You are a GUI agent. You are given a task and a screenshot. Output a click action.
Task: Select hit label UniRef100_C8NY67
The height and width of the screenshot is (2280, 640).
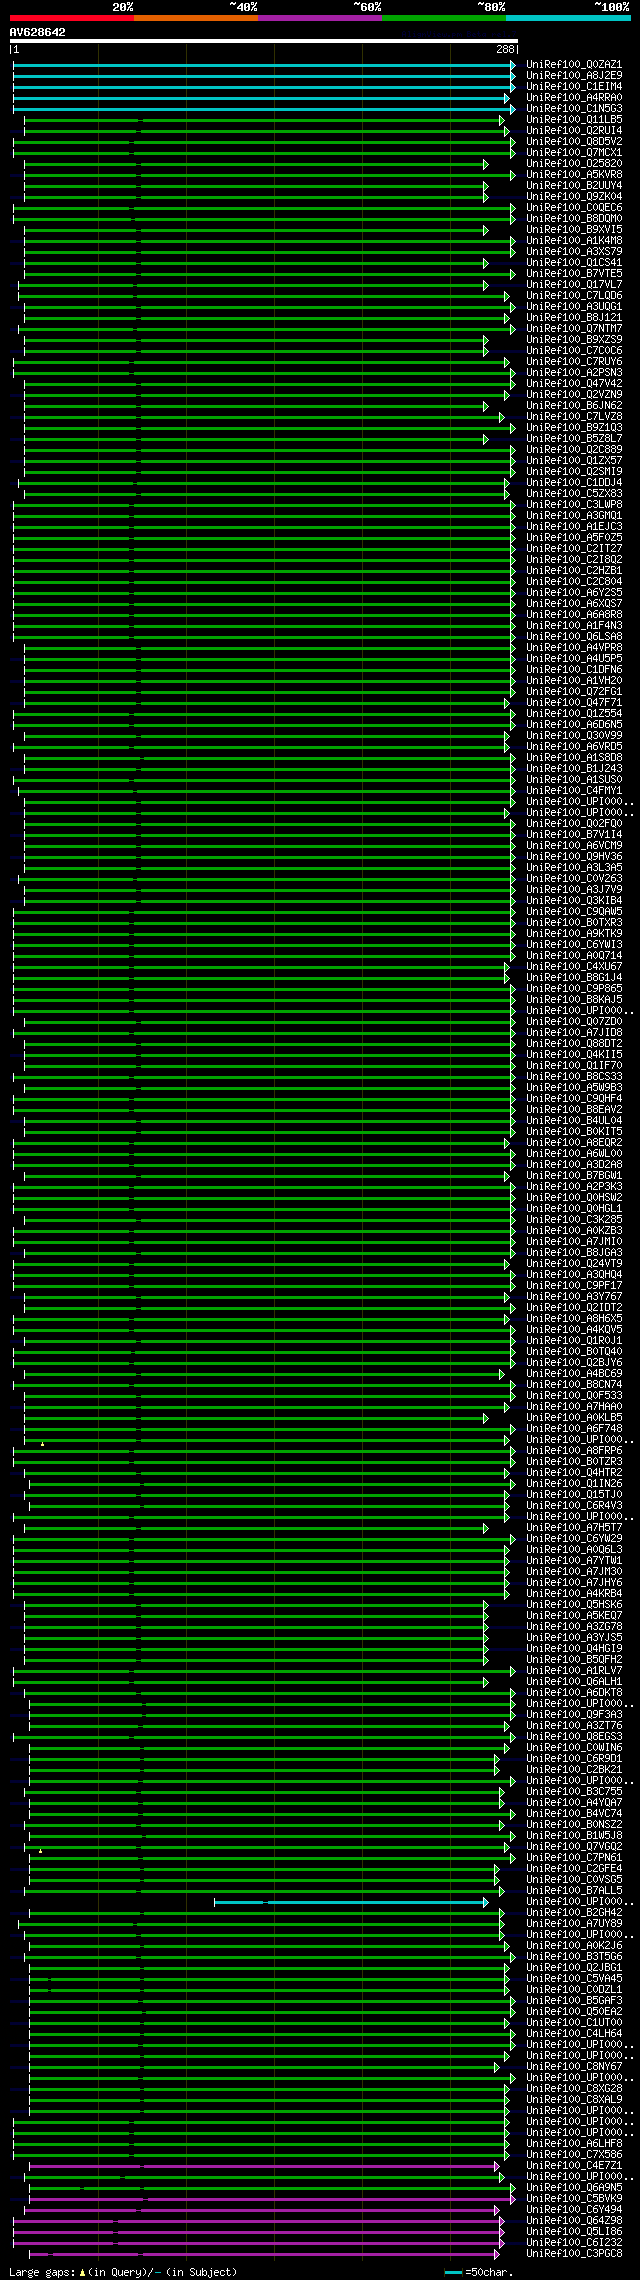574,2067
